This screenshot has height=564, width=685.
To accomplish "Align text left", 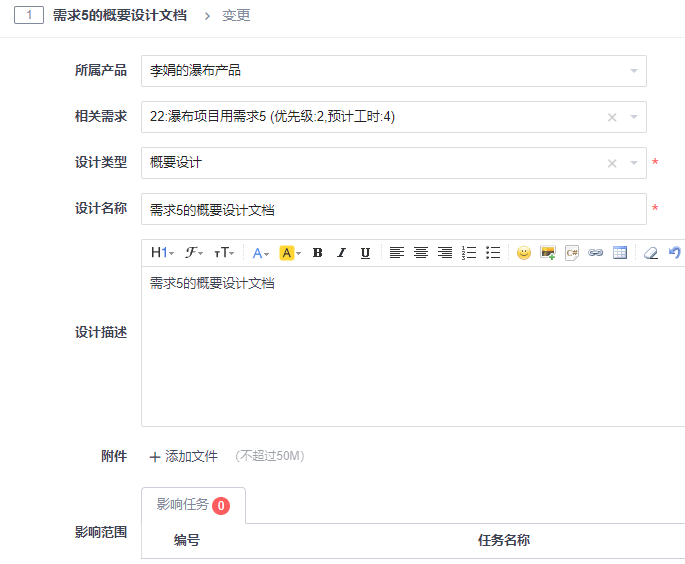I will (397, 253).
